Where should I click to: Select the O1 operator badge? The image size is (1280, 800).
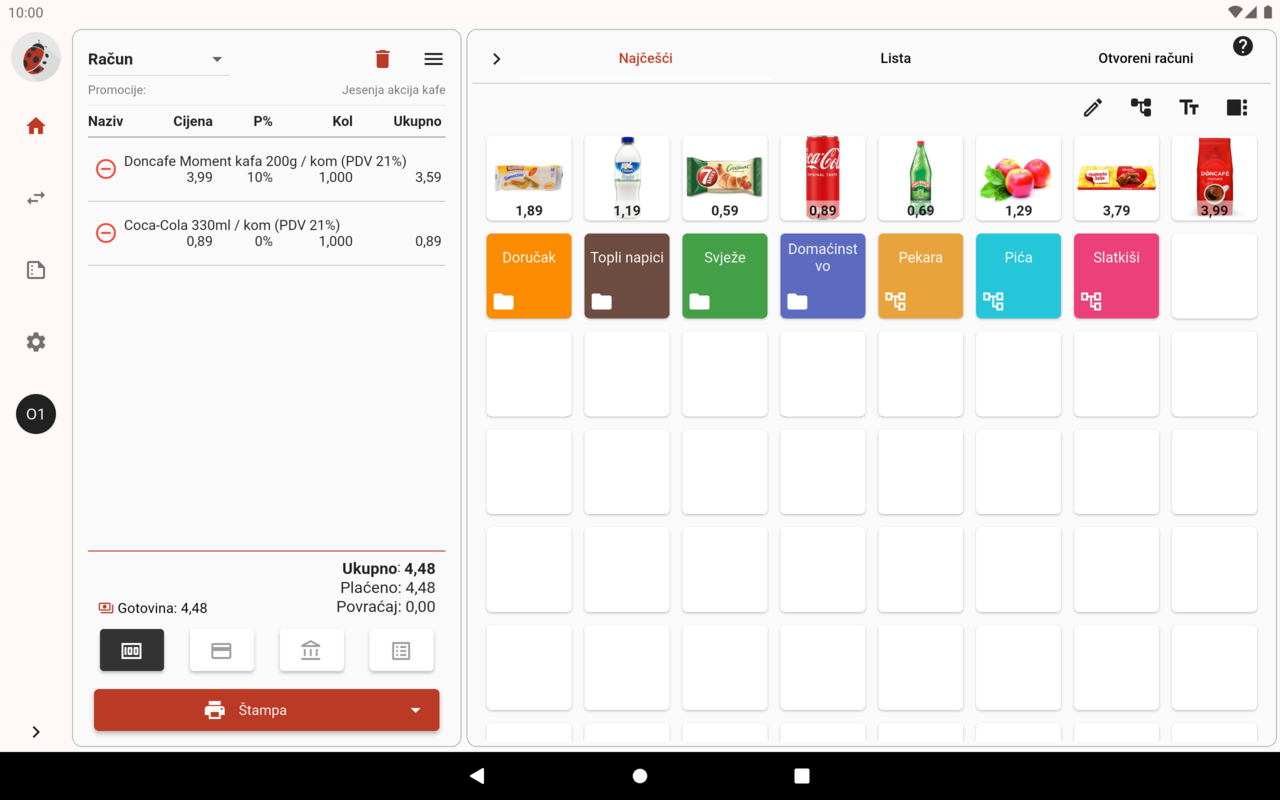pyautogui.click(x=36, y=414)
